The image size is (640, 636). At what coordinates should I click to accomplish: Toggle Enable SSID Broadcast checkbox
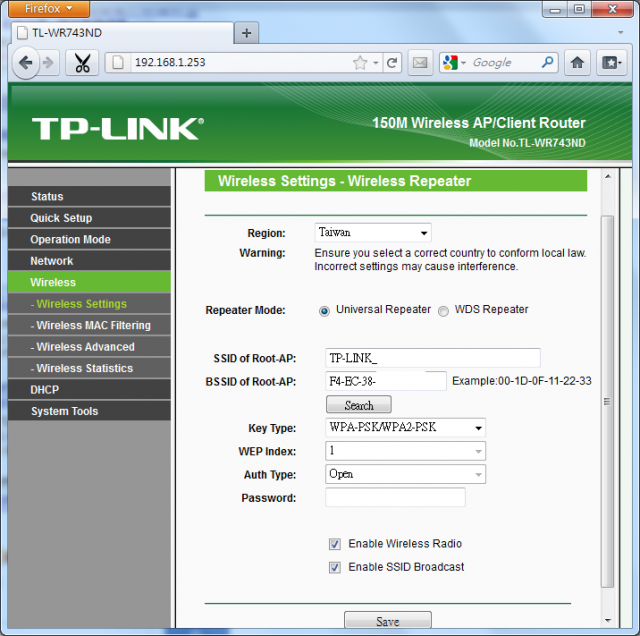[335, 567]
